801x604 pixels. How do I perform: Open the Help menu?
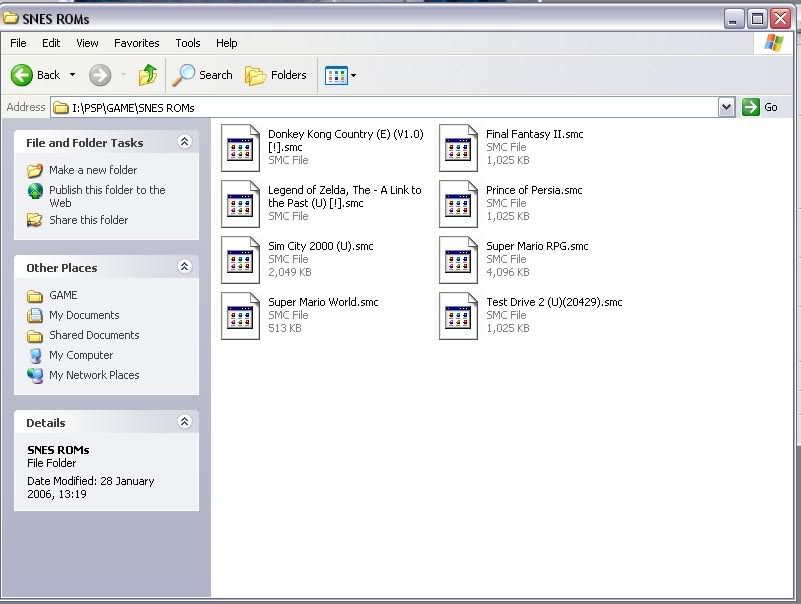click(226, 43)
